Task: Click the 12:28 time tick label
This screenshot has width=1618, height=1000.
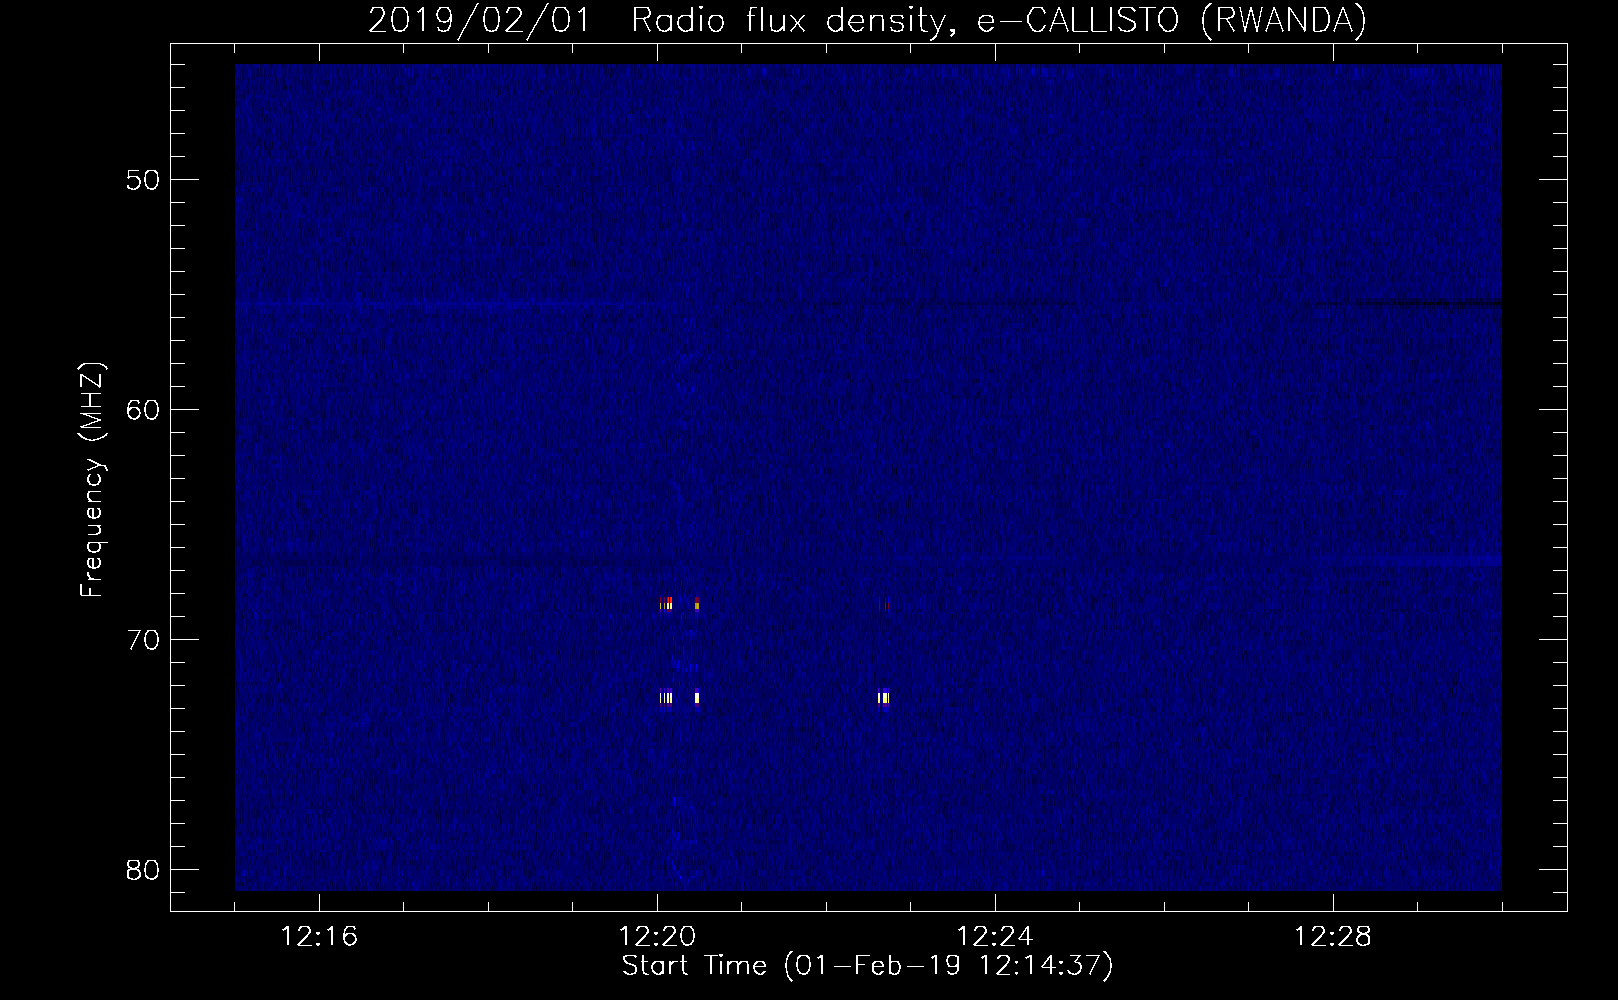Action: coord(1333,937)
